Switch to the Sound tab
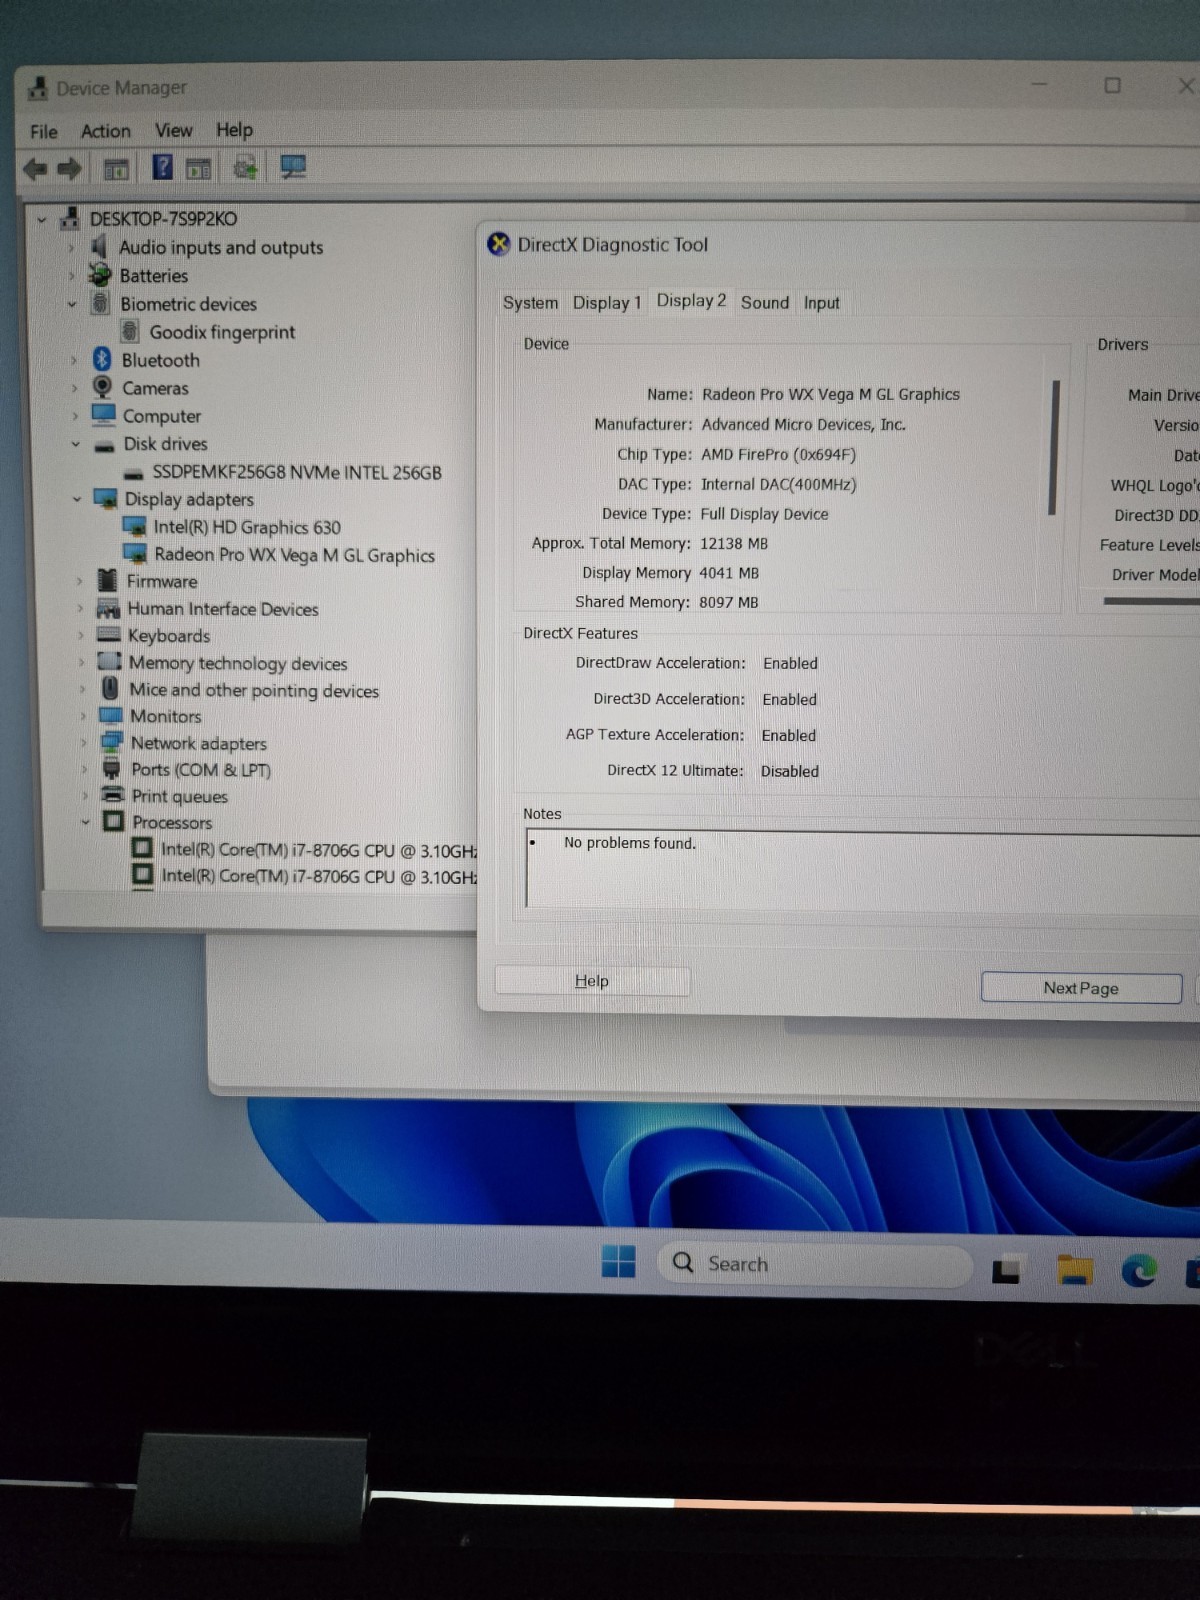This screenshot has height=1600, width=1200. (765, 303)
